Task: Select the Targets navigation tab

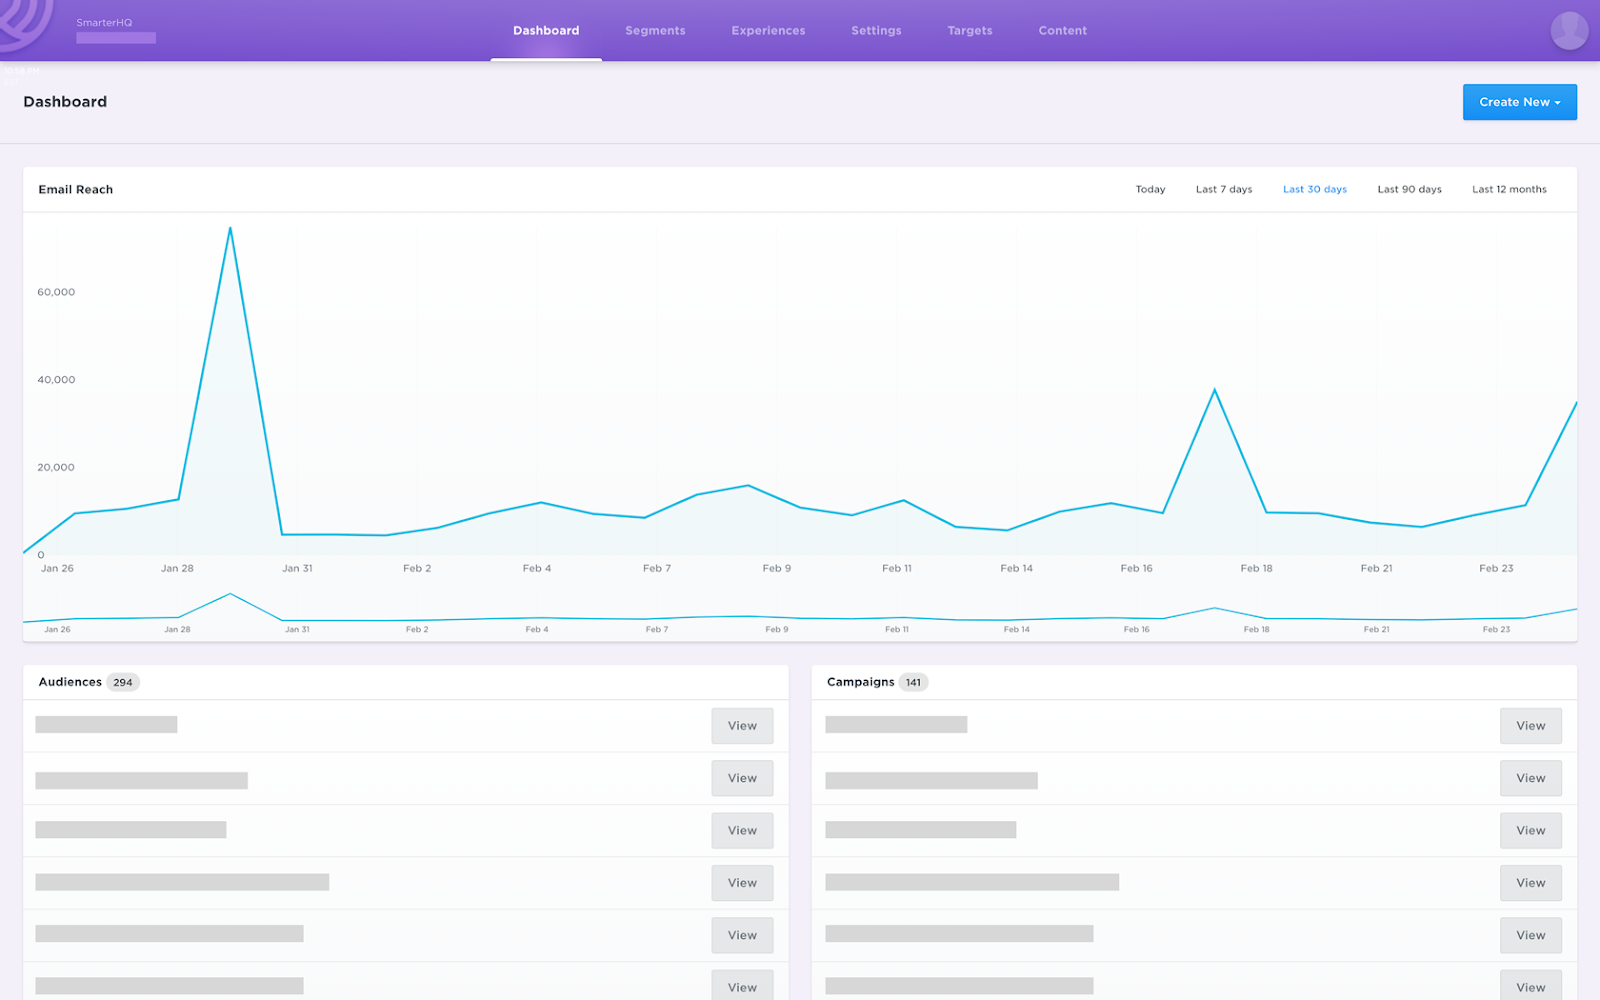Action: coord(970,31)
